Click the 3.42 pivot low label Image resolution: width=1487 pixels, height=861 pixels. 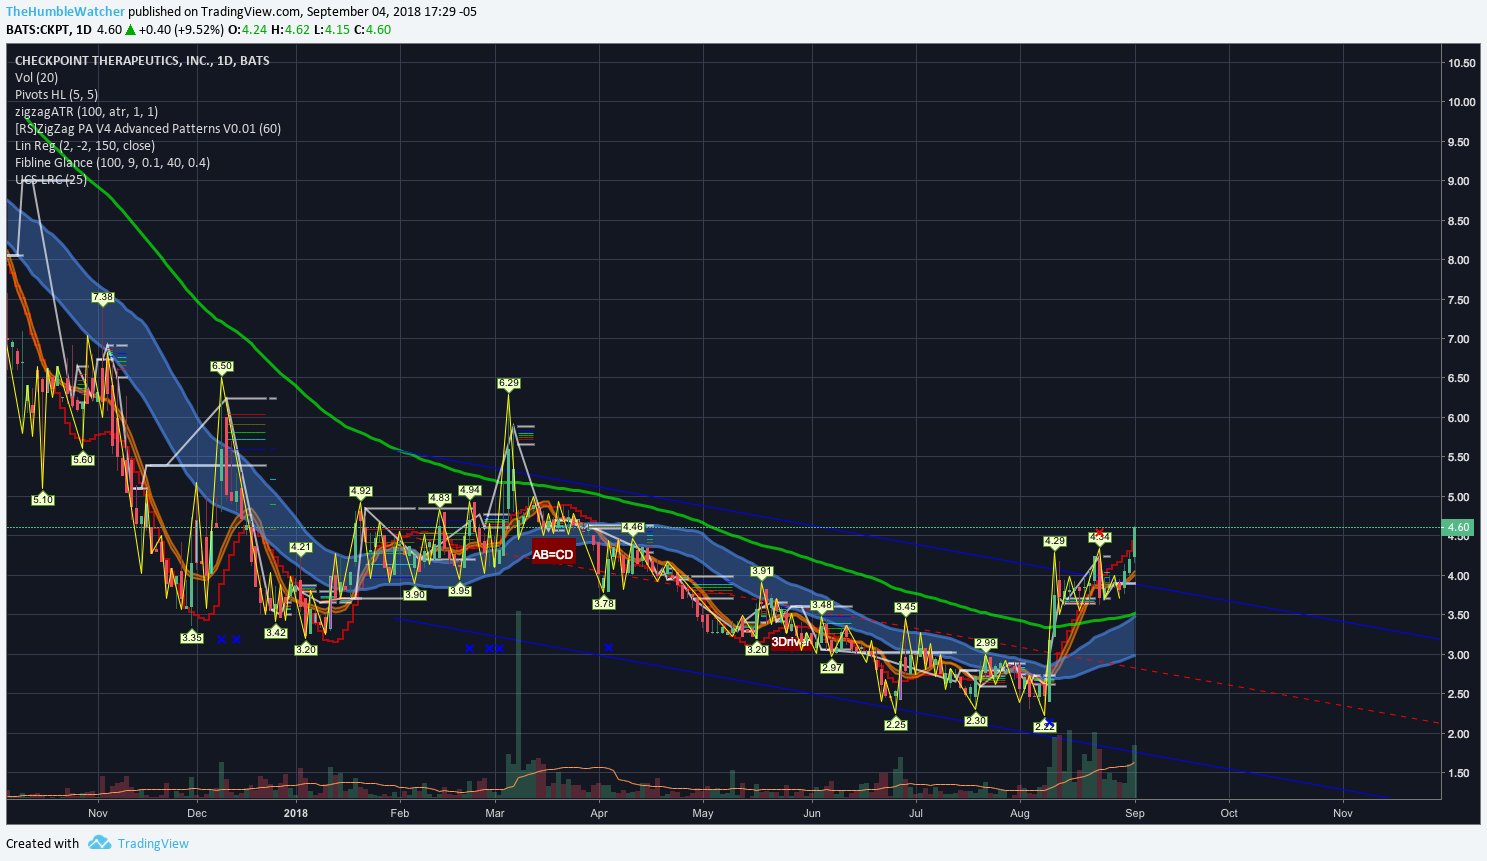pyautogui.click(x=276, y=632)
